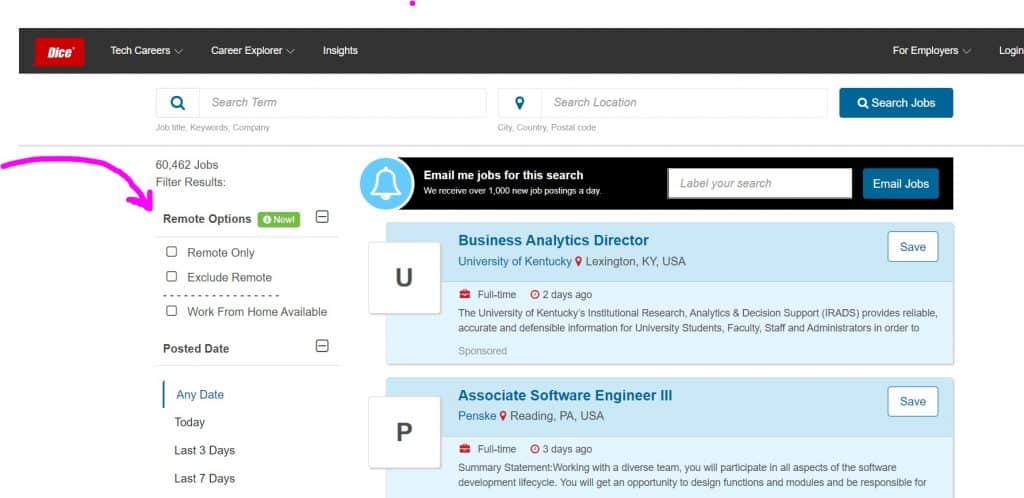The height and width of the screenshot is (498, 1024).
Task: Click the Sponsored label
Action: pos(483,351)
